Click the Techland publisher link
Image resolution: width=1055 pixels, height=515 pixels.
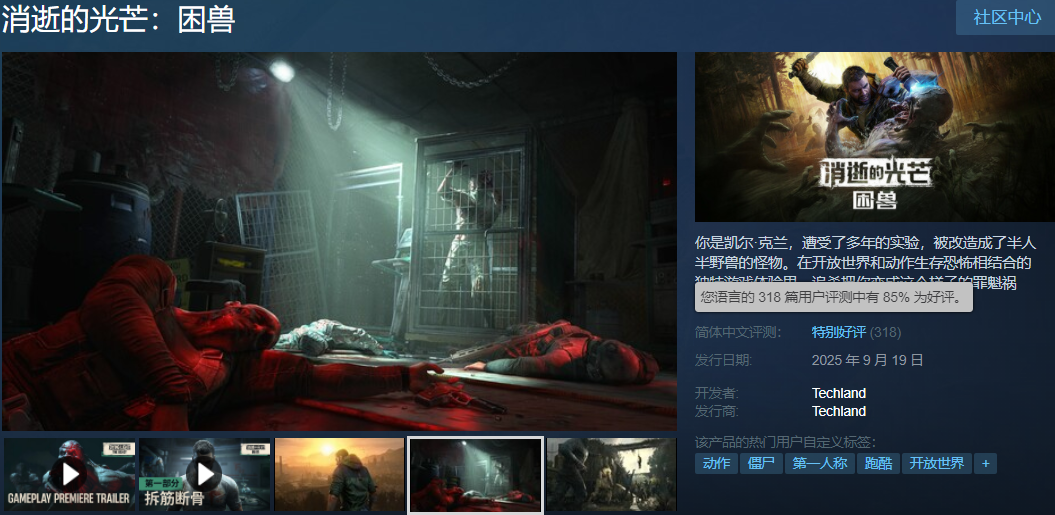click(838, 411)
